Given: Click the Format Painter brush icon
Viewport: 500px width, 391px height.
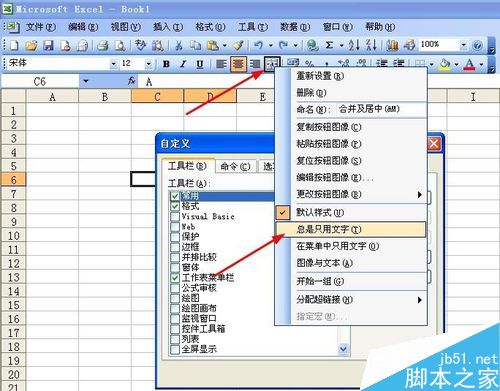Looking at the screenshot, I should pos(238,45).
